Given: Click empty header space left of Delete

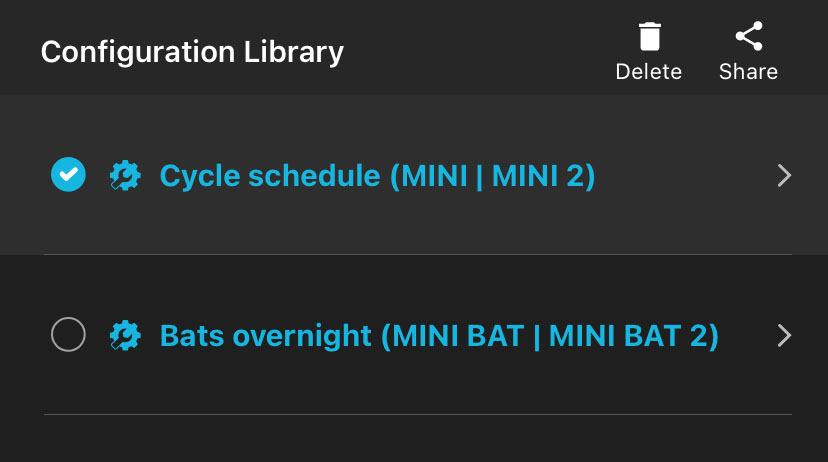Looking at the screenshot, I should [x=480, y=50].
